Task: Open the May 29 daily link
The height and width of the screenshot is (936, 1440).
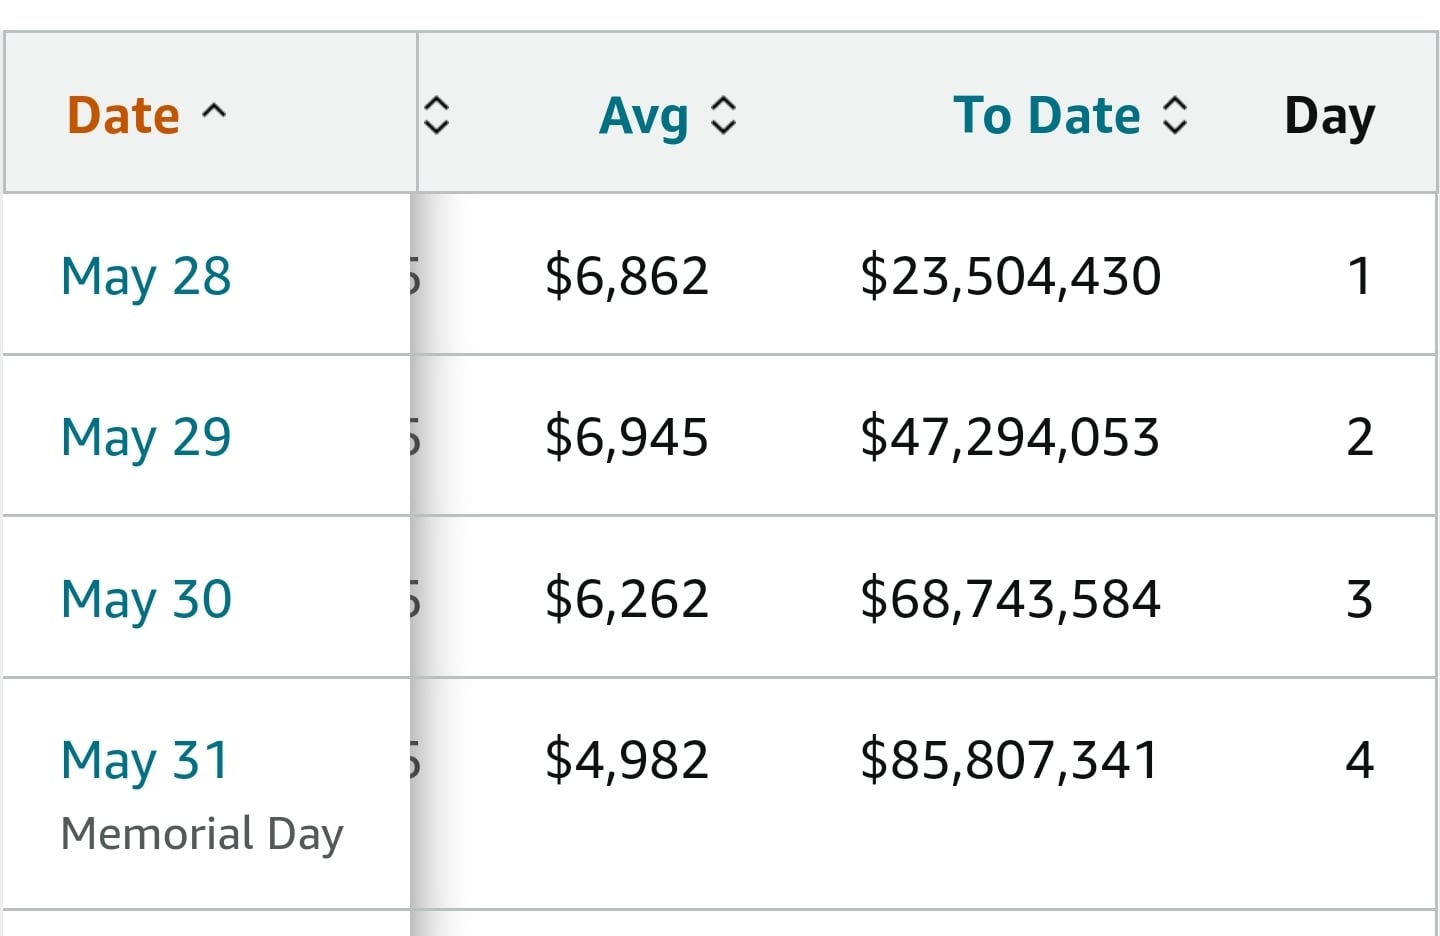Action: [x=146, y=437]
